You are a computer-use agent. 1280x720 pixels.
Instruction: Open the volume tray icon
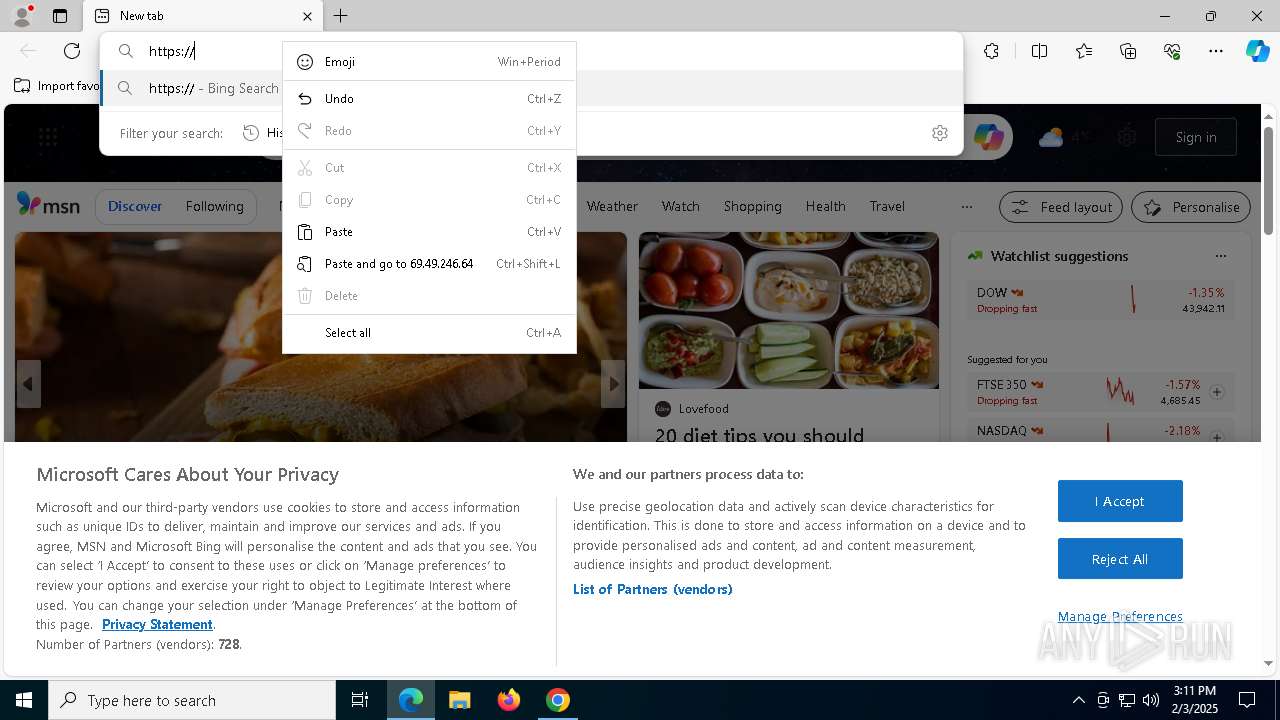(1150, 700)
